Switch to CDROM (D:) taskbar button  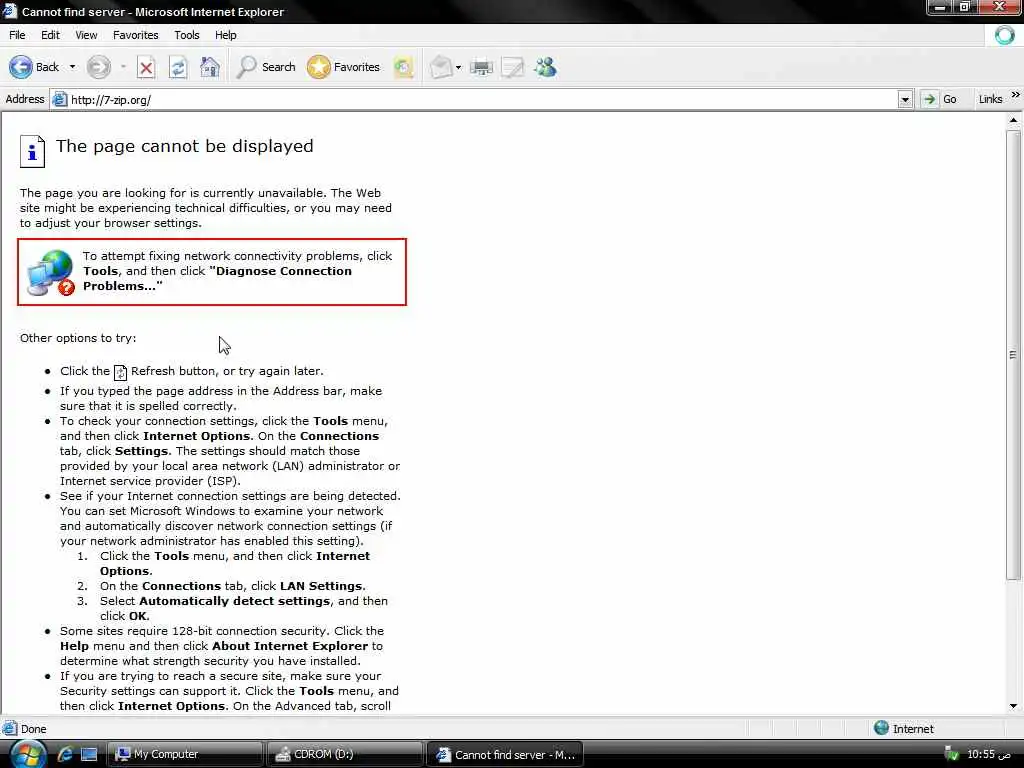(x=345, y=754)
